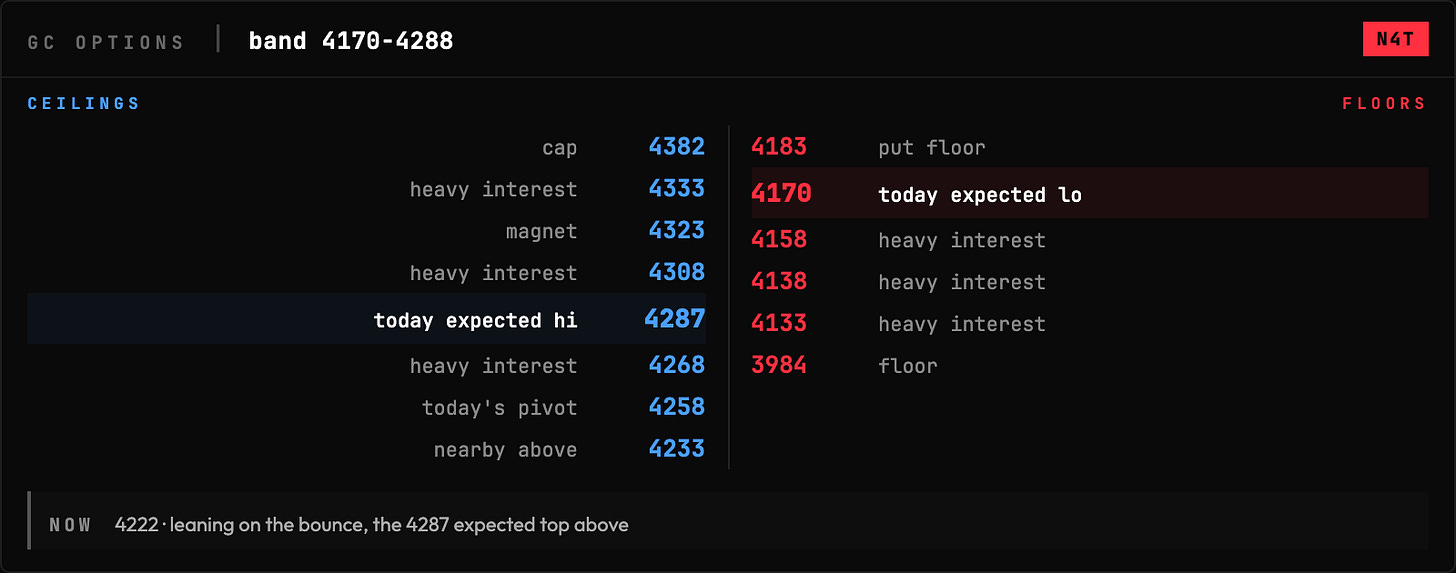Image resolution: width=1456 pixels, height=573 pixels.
Task: Click the band 4170-4288 heading
Action: 351,41
